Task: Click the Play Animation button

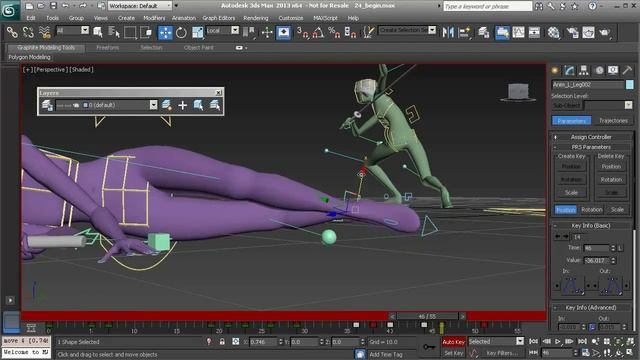Action: point(558,341)
